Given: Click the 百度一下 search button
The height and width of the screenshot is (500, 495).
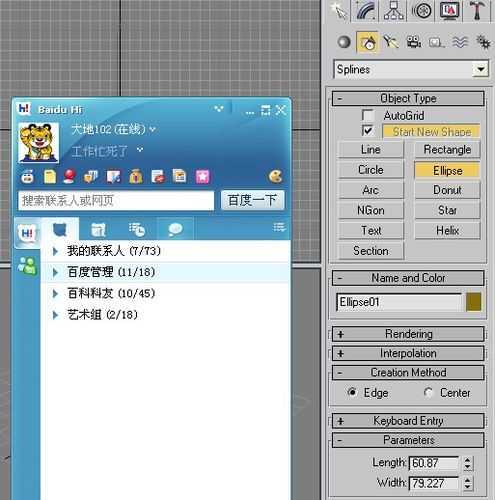Looking at the screenshot, I should pyautogui.click(x=252, y=200).
